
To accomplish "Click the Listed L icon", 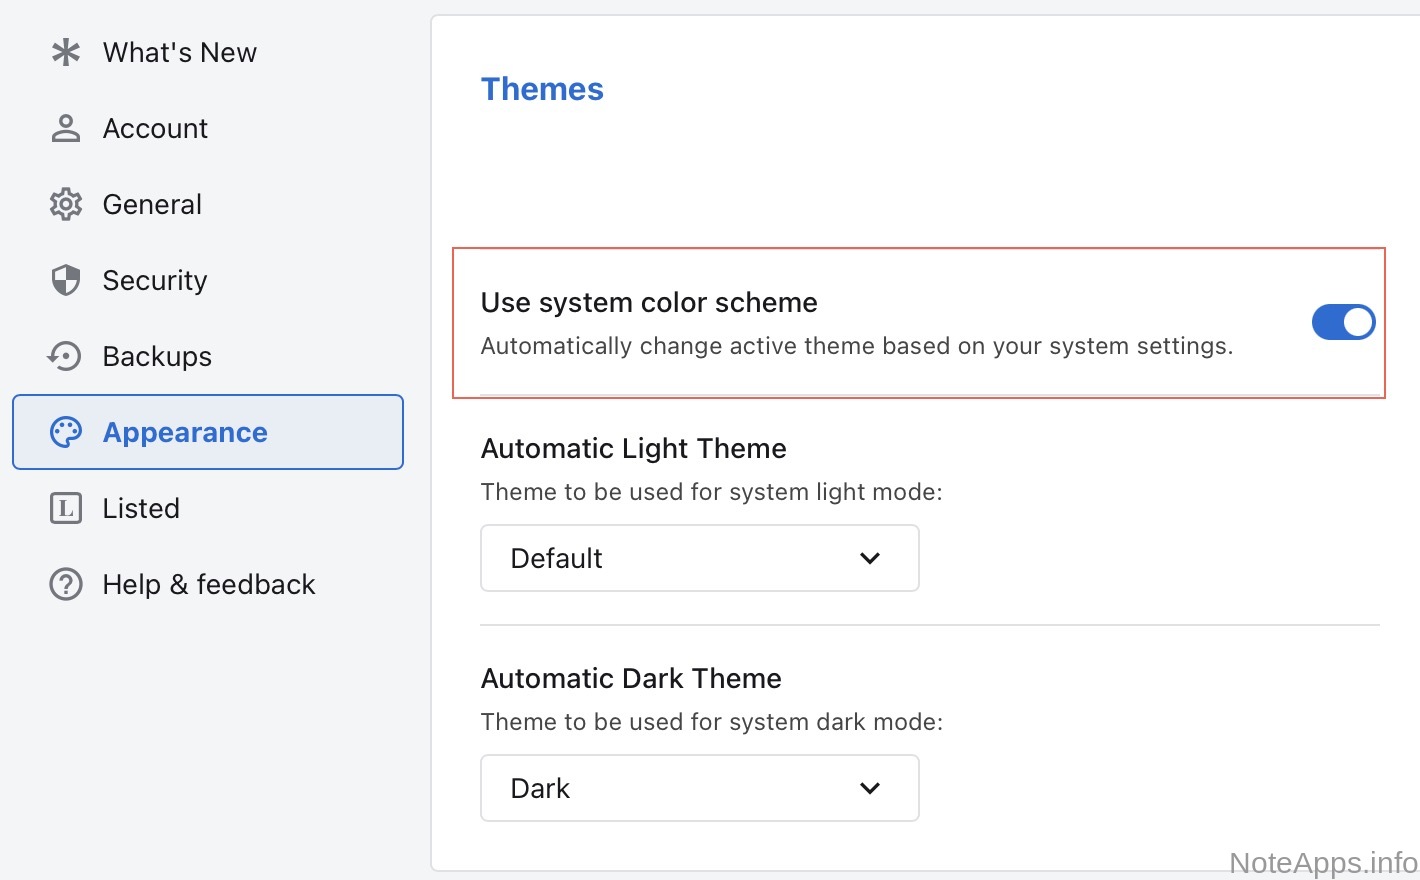I will tap(66, 508).
